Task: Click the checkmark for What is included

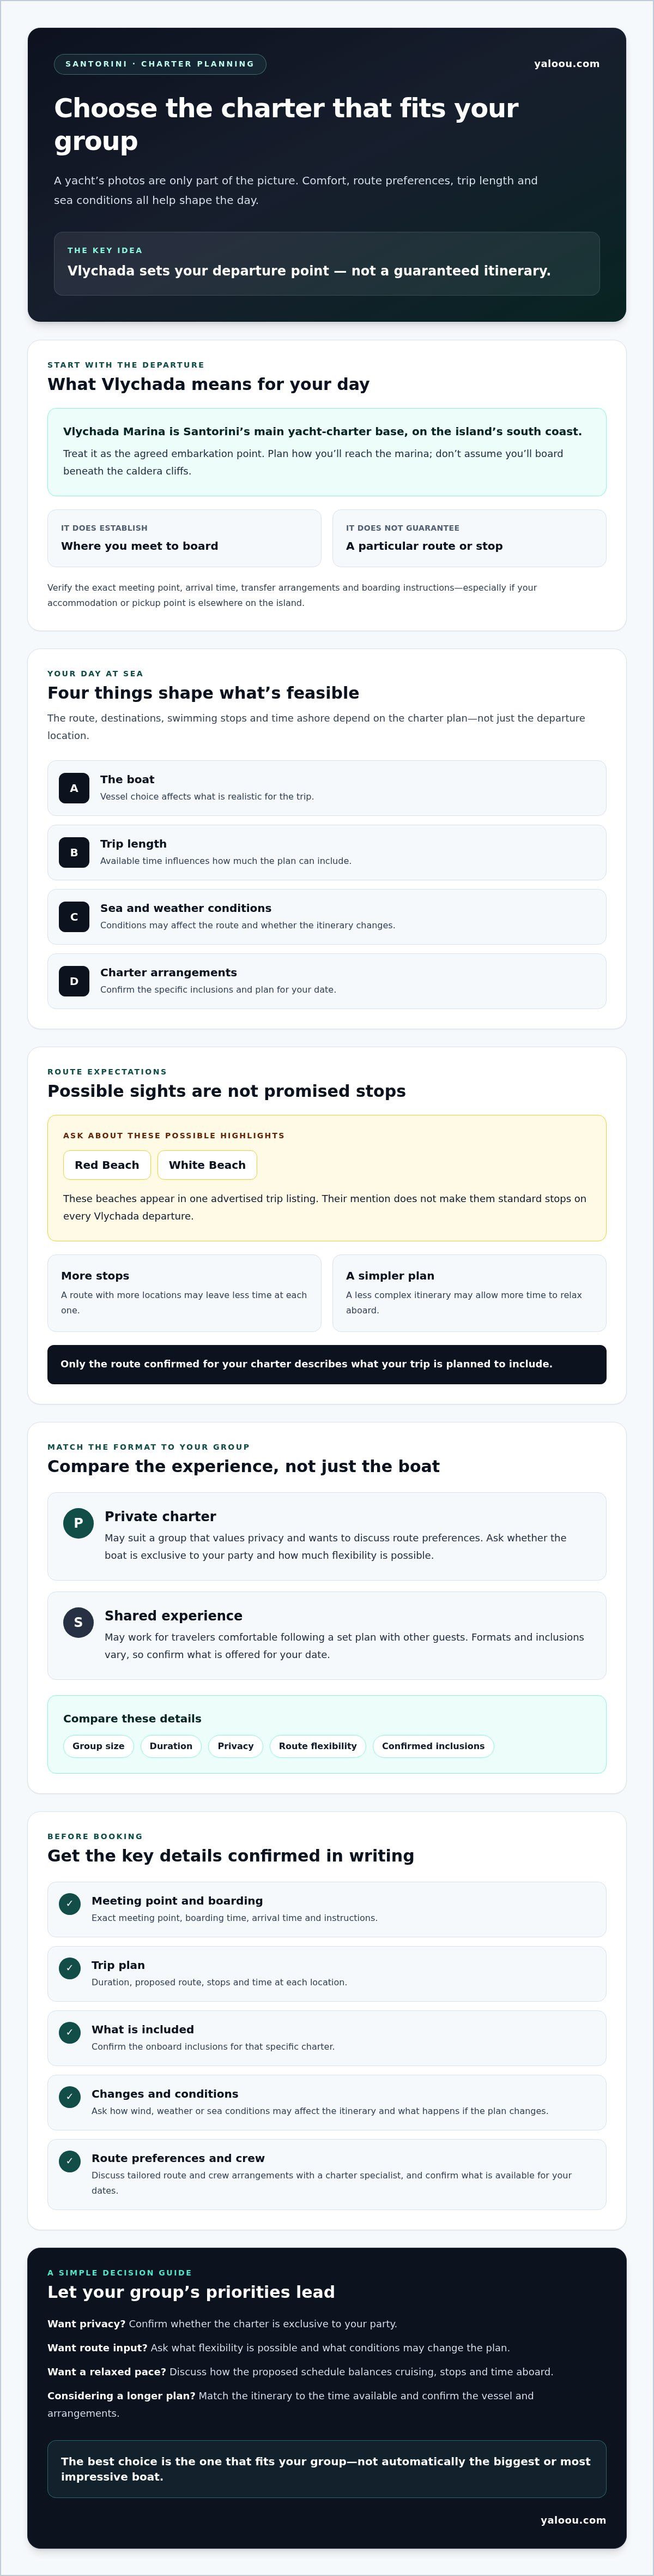Action: tap(69, 2032)
